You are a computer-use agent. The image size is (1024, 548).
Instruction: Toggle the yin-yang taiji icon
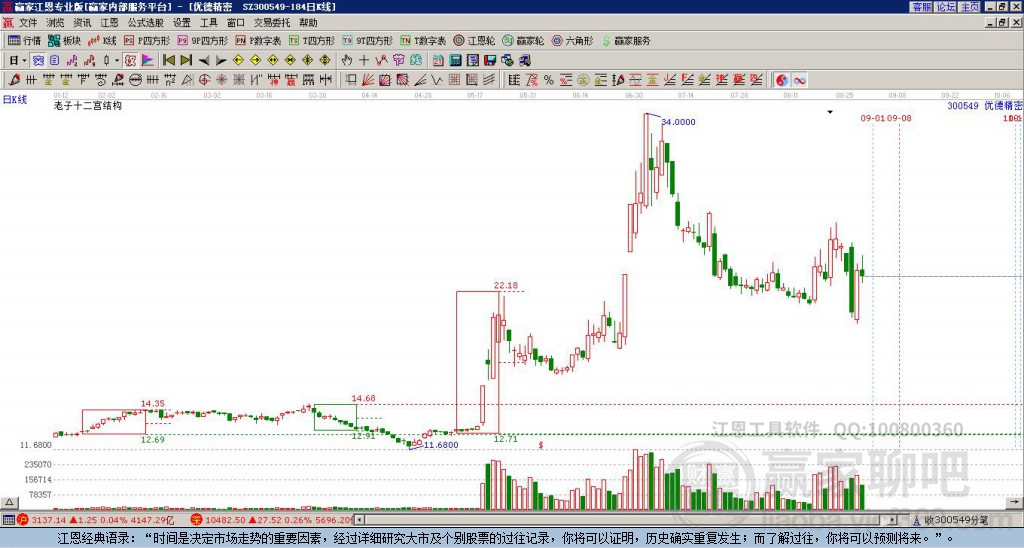coord(782,80)
